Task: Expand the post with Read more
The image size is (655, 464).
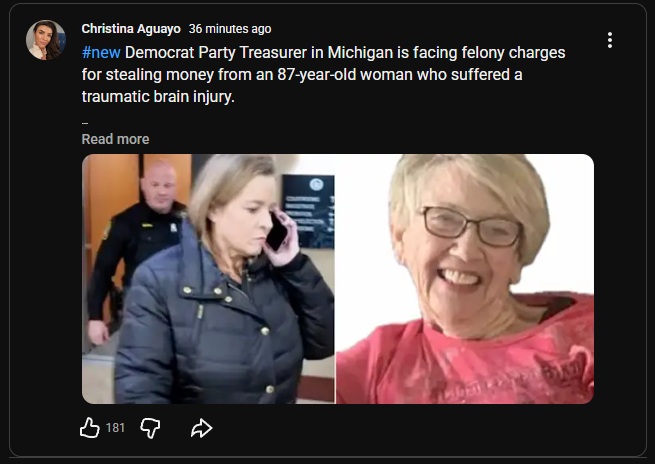Action: (x=115, y=139)
